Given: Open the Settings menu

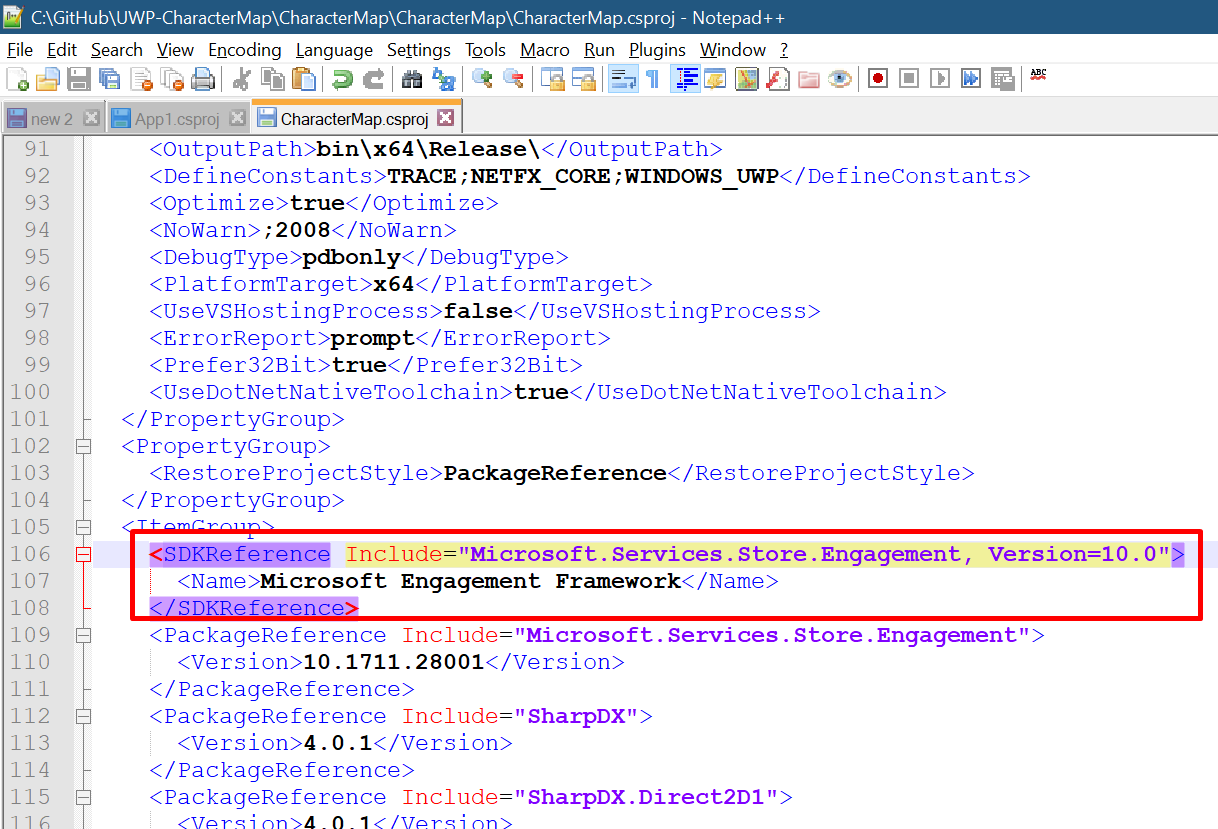Looking at the screenshot, I should click(x=419, y=50).
